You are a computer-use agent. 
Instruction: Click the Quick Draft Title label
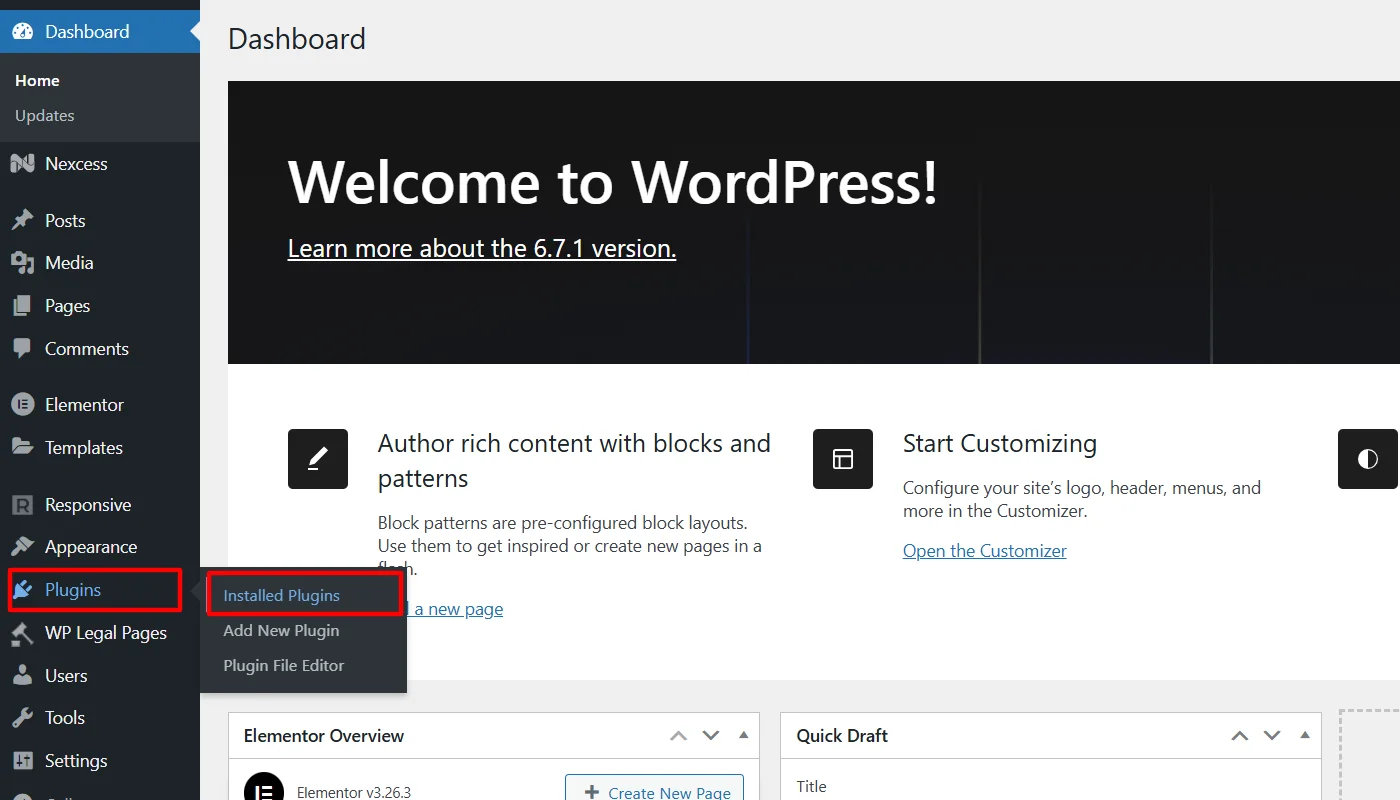(x=811, y=786)
